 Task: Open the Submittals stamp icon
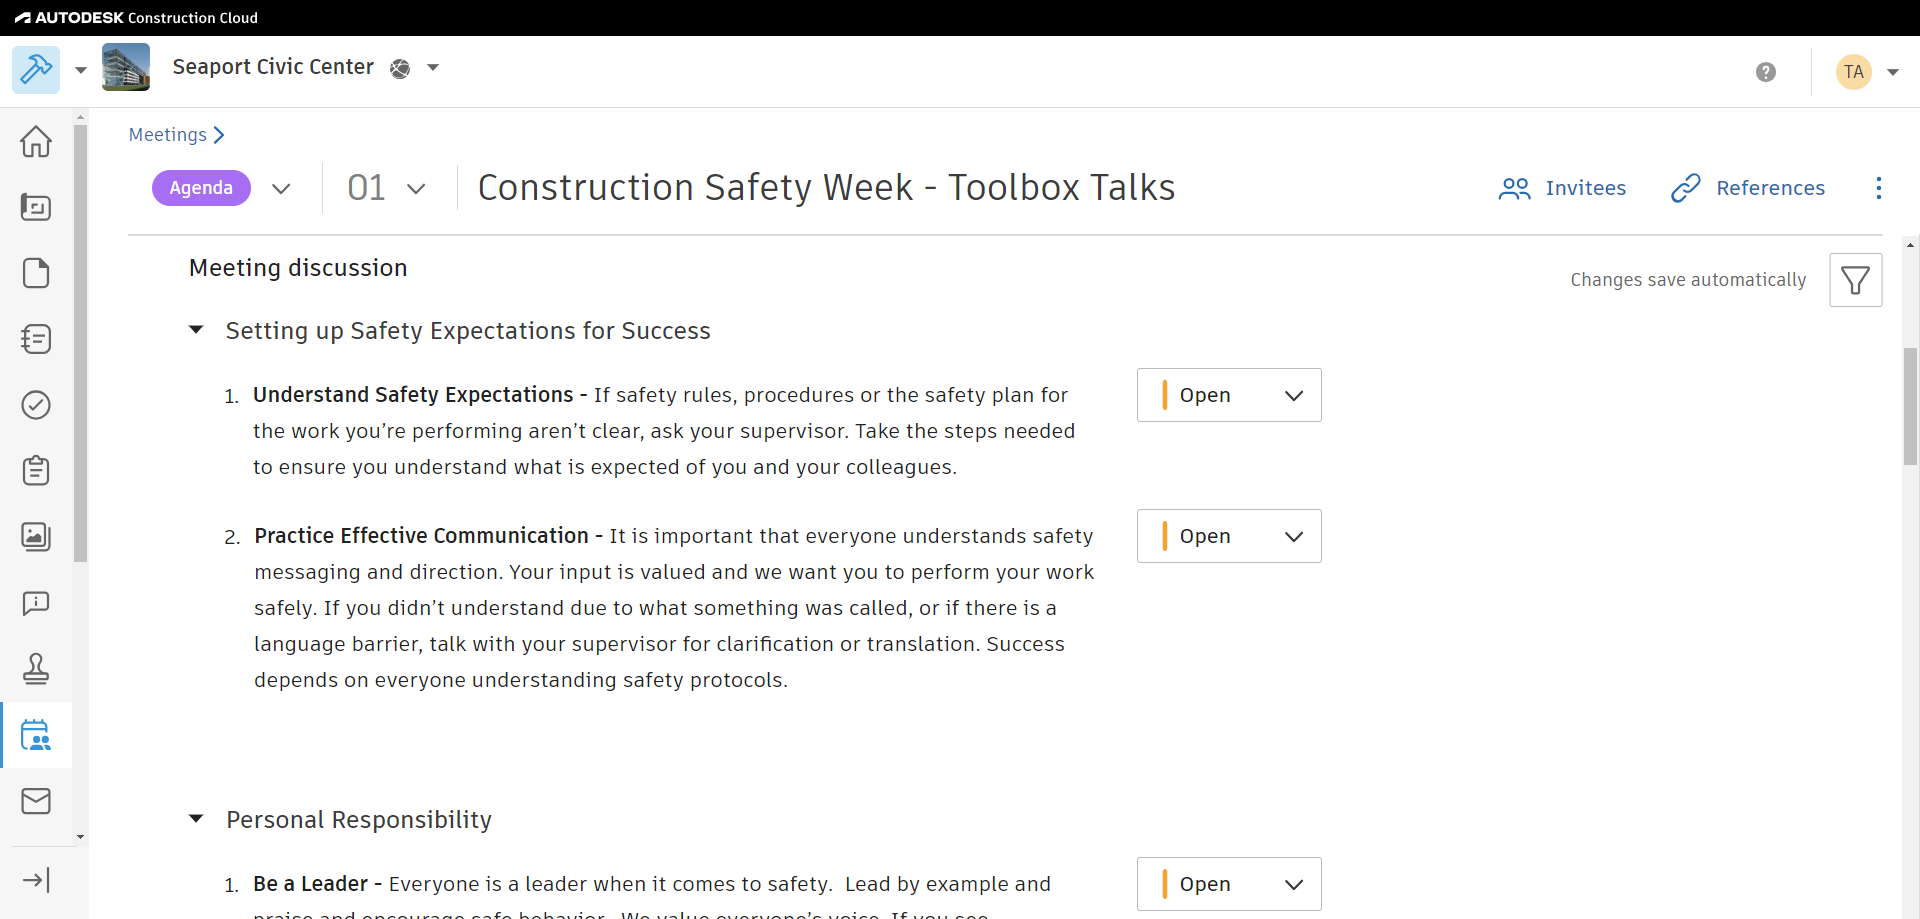[36, 669]
